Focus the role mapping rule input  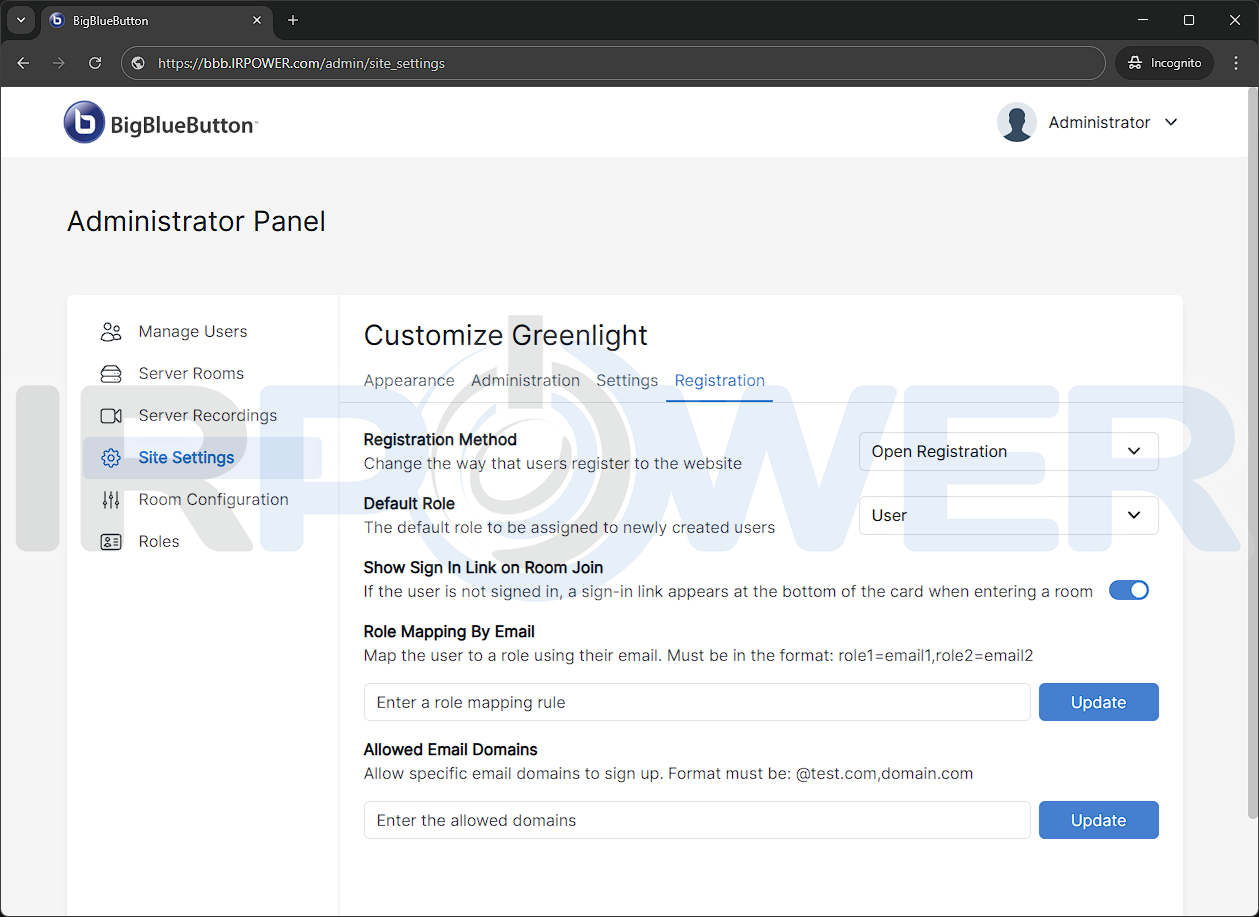[696, 703]
